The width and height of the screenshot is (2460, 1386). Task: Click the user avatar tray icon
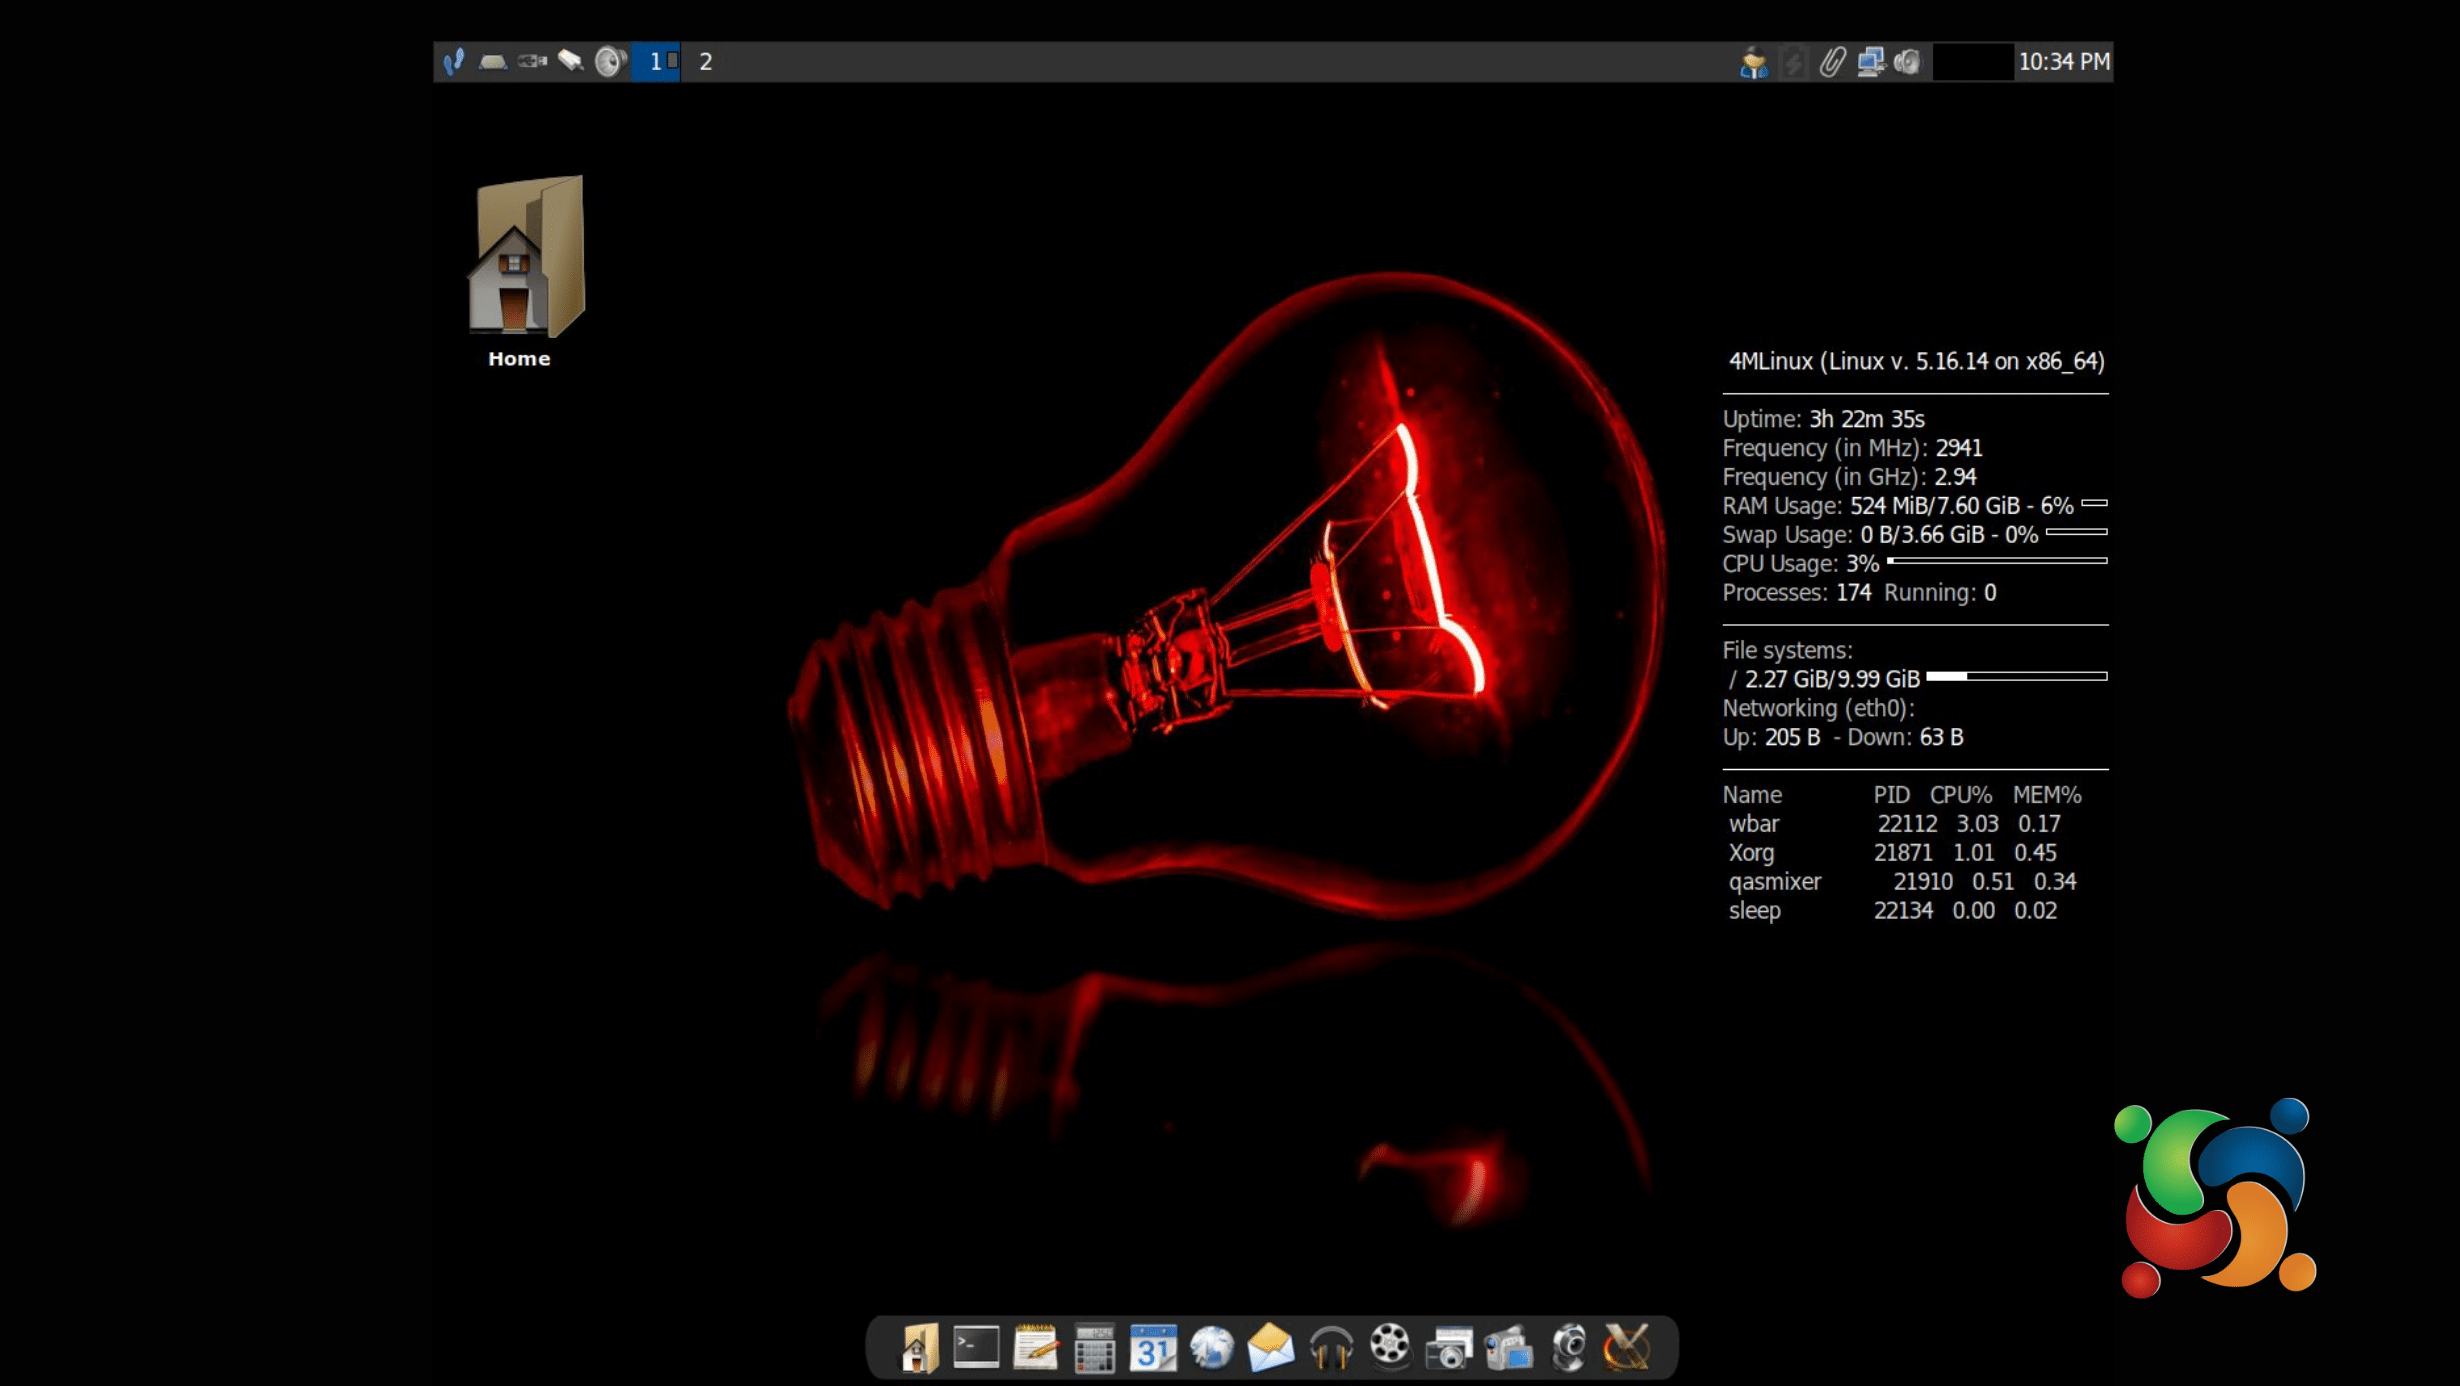pos(1754,62)
